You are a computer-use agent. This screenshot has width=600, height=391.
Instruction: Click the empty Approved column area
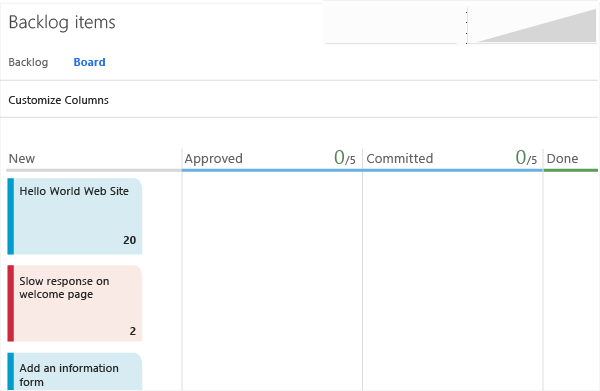point(272,281)
